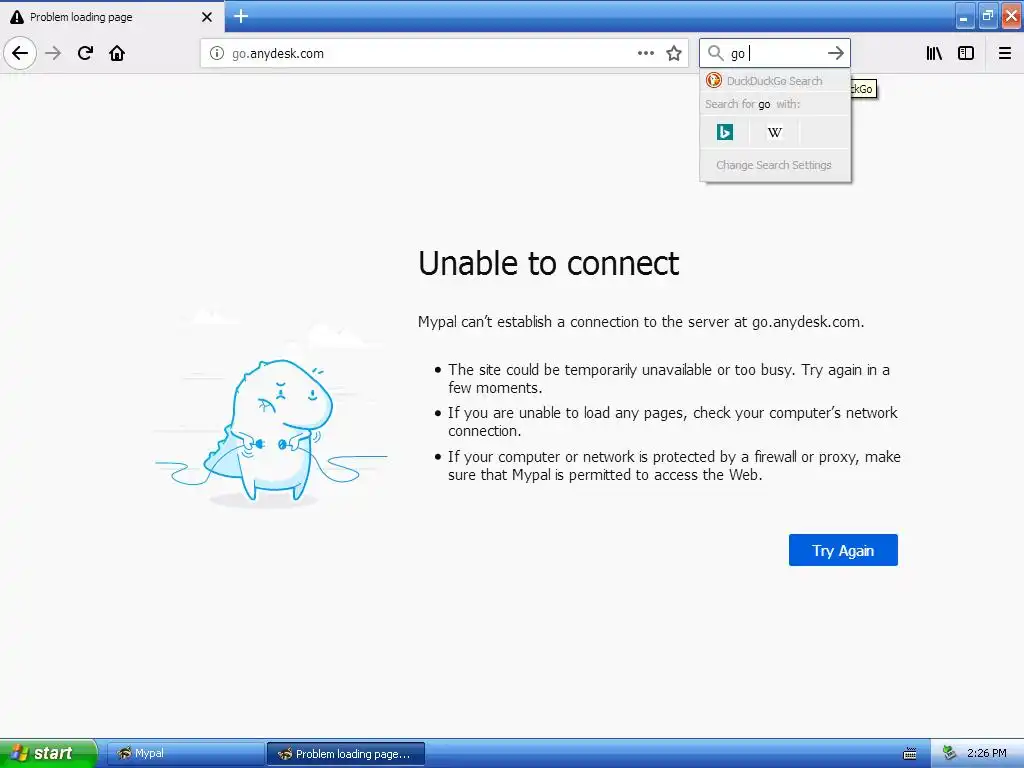
Task: Switch to Mypal taskbar window
Action: (185, 754)
